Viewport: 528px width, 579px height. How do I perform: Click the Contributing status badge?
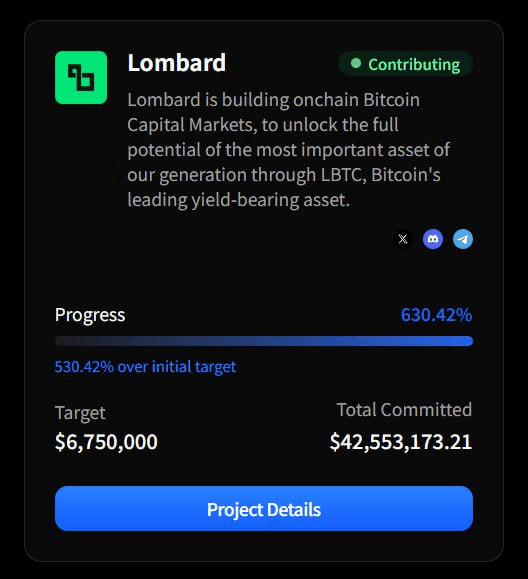(x=405, y=64)
